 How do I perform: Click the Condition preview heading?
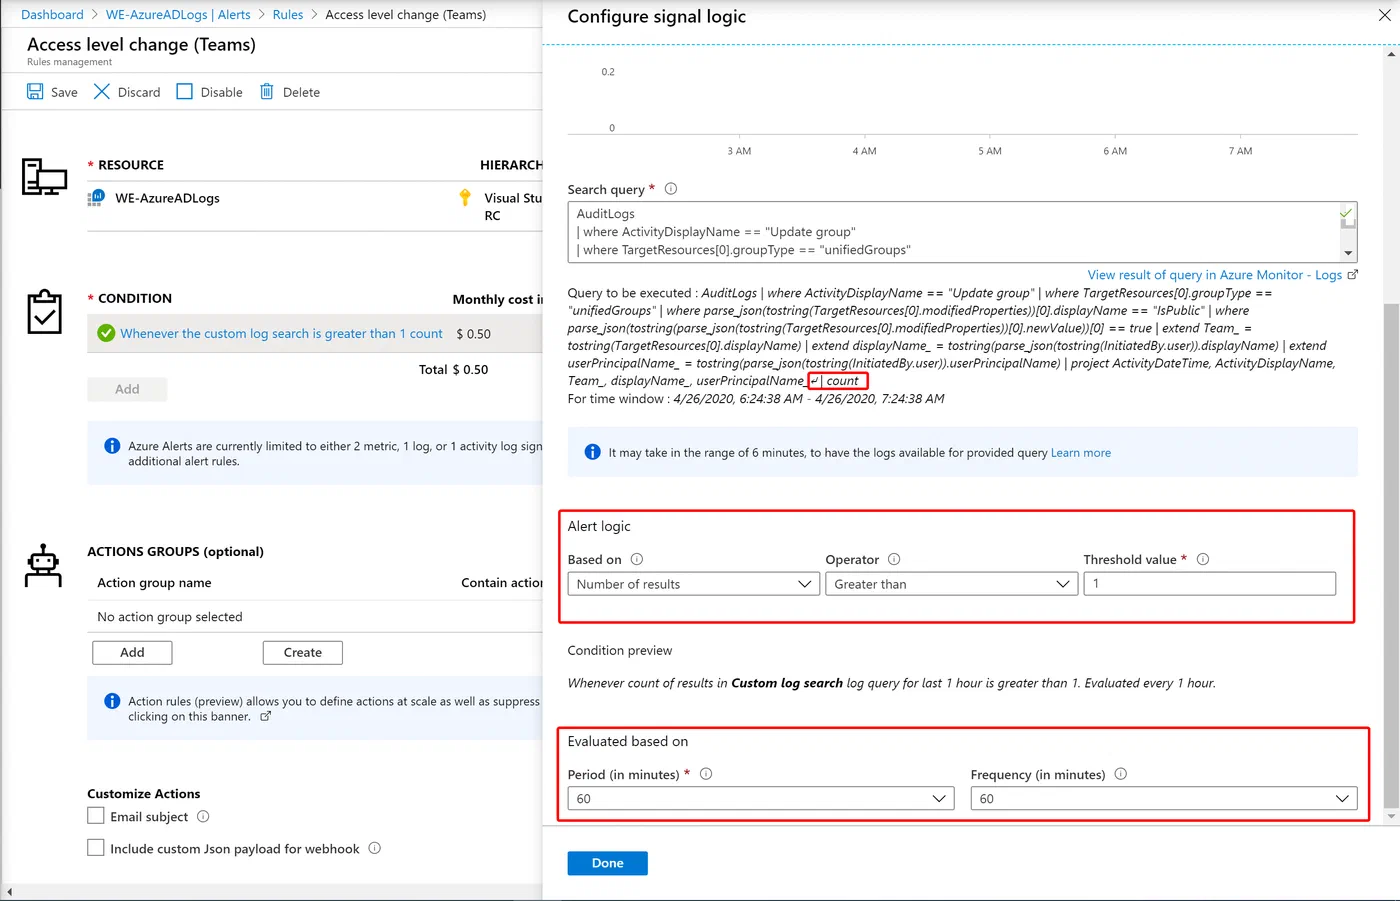(620, 650)
